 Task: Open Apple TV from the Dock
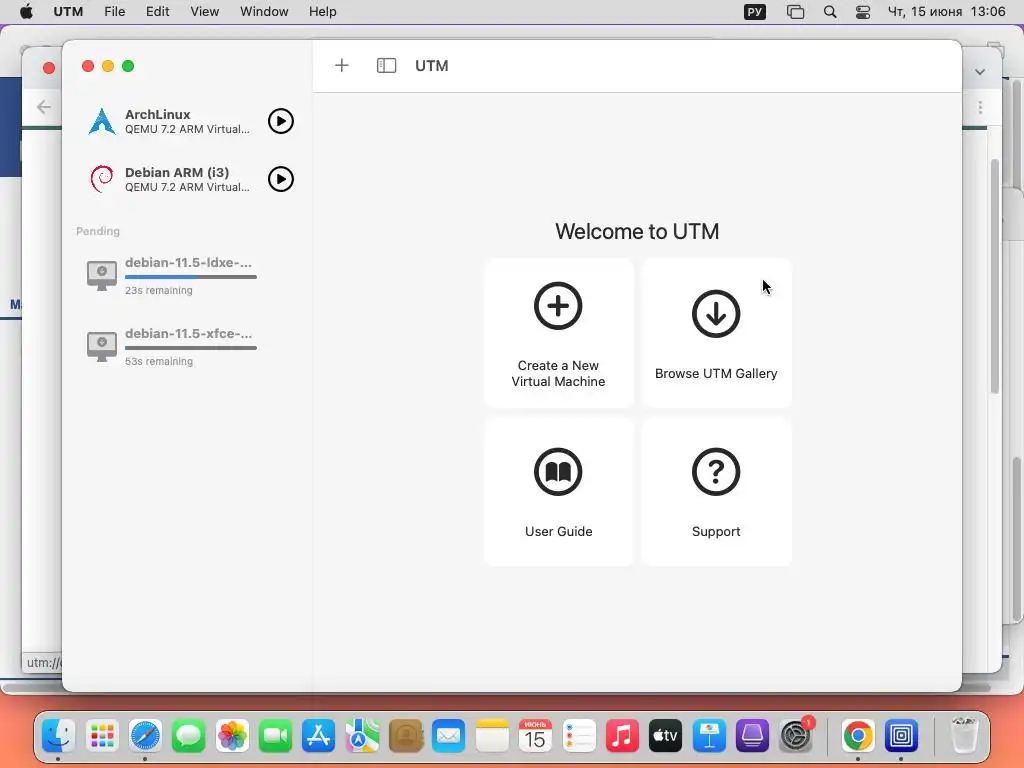(x=665, y=736)
